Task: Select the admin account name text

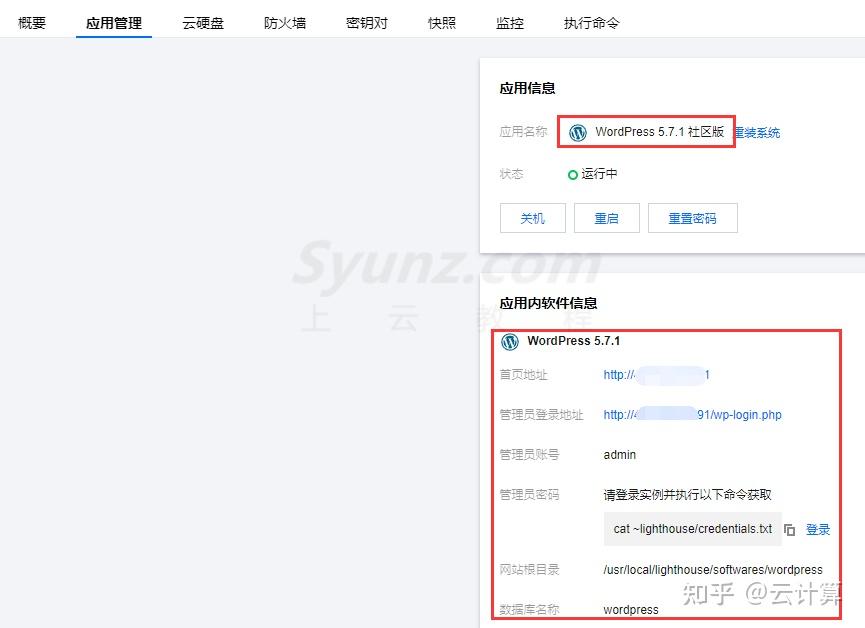Action: click(x=620, y=455)
